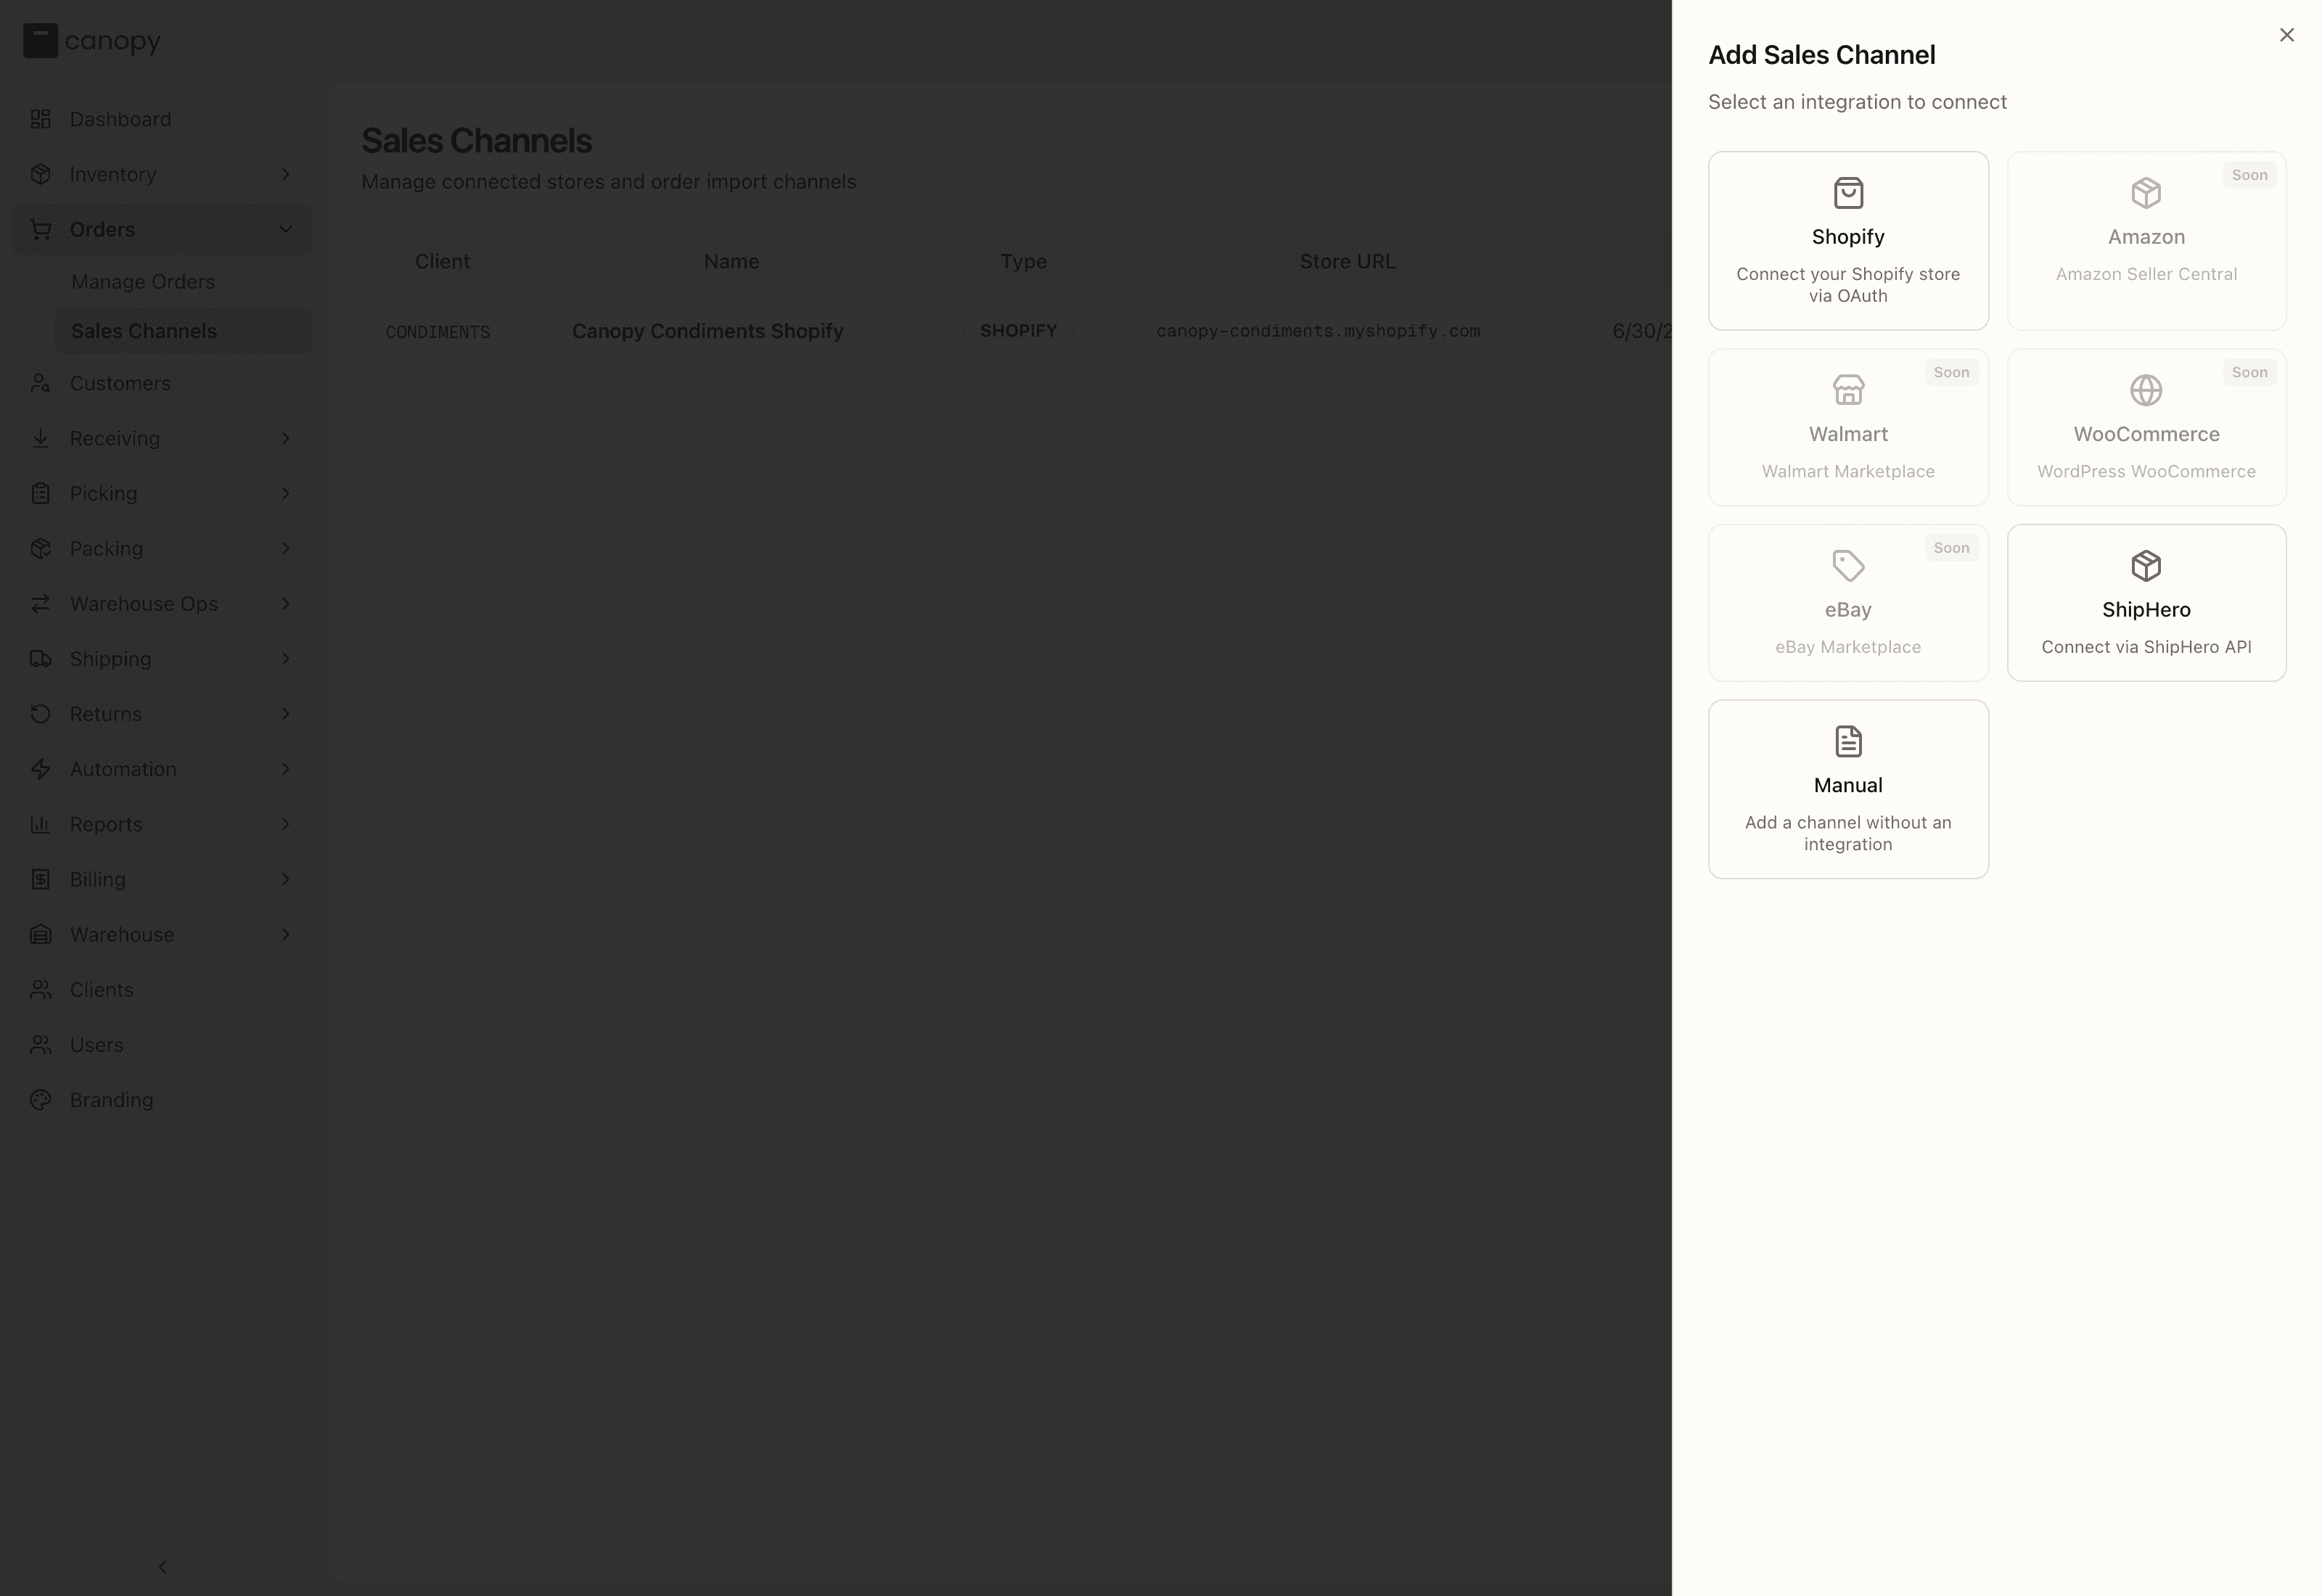Click the Amazon title on Seller Central card
Viewport: 2322px width, 1596px height.
pyautogui.click(x=2145, y=237)
